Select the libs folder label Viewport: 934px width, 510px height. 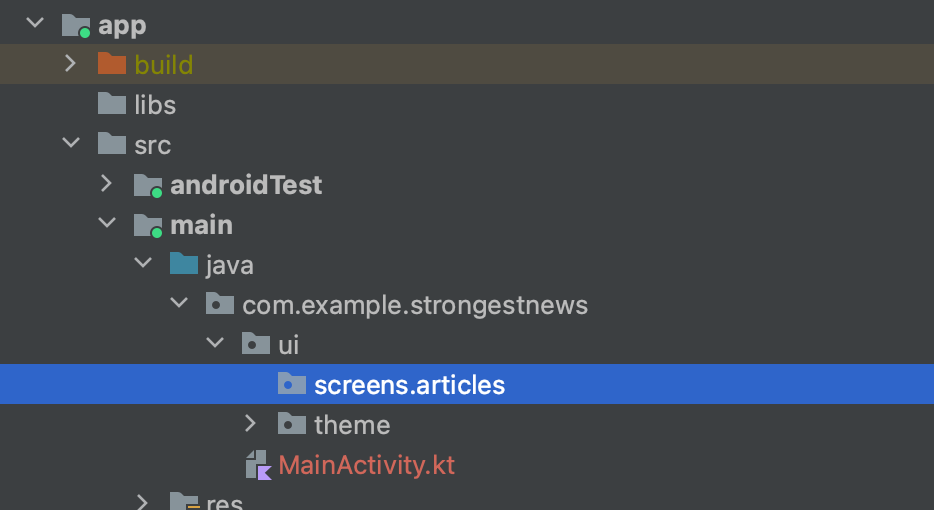coord(155,105)
